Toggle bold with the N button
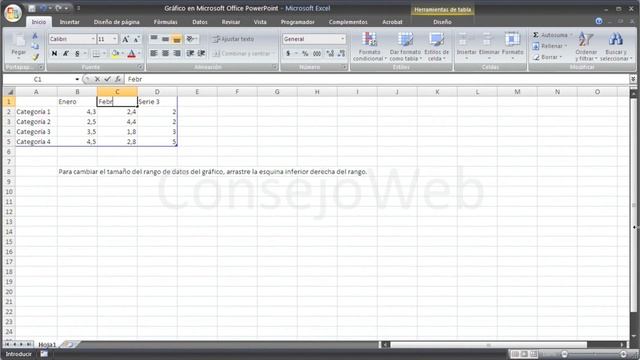The height and width of the screenshot is (360, 640). [54, 53]
